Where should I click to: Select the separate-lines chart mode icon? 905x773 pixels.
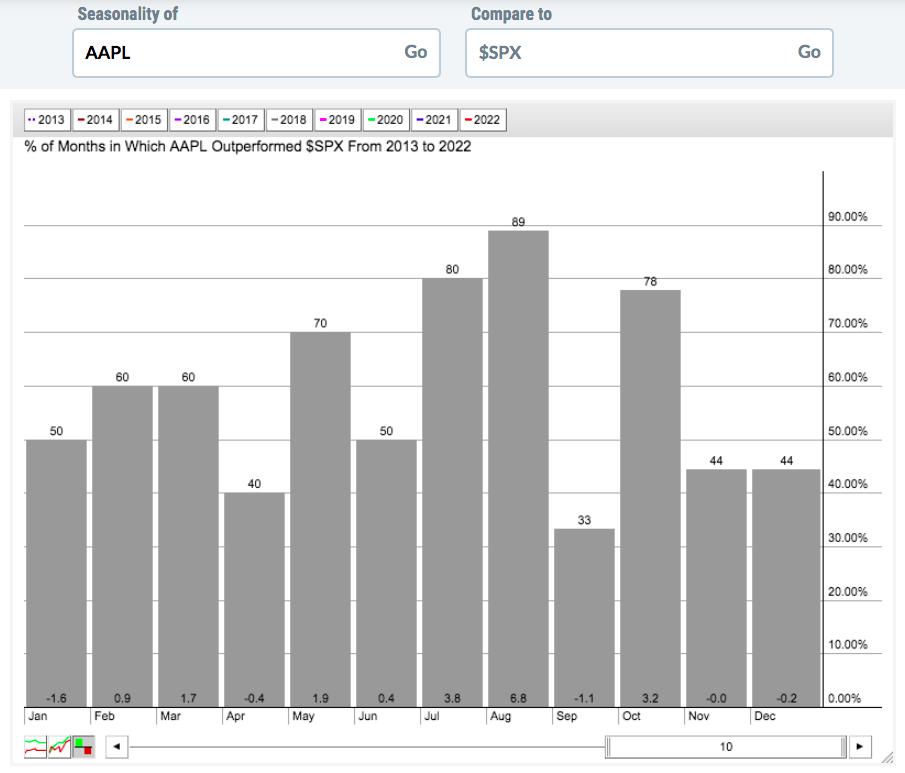coord(35,746)
